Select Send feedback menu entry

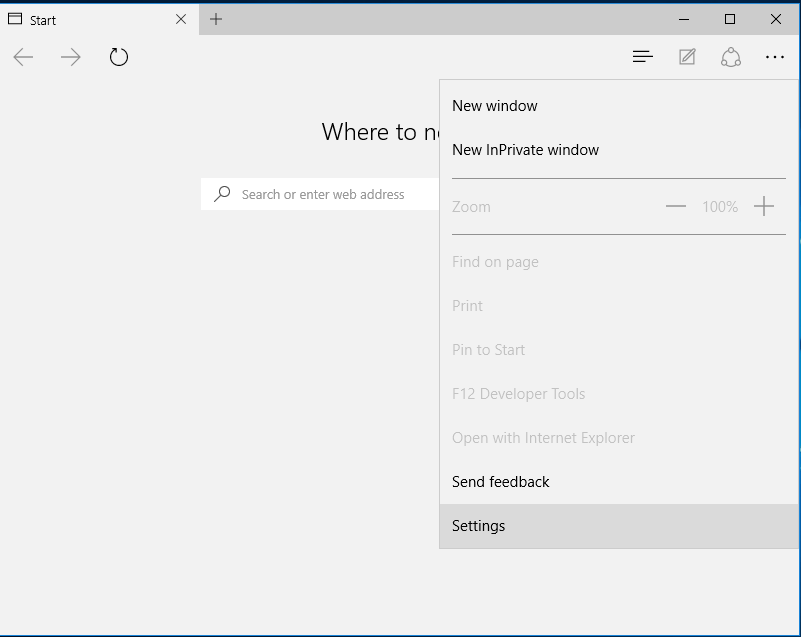[x=501, y=482]
